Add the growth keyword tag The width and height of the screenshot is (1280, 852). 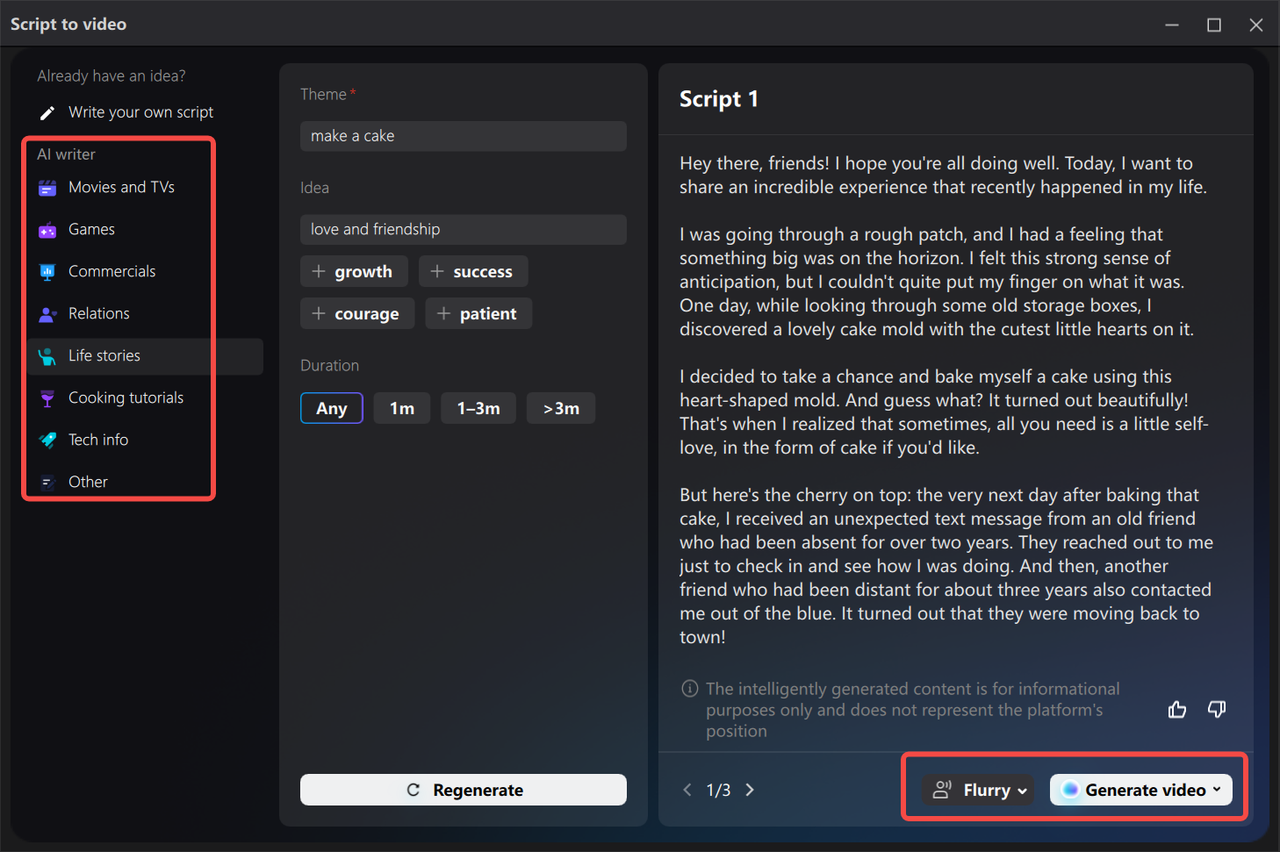click(354, 271)
